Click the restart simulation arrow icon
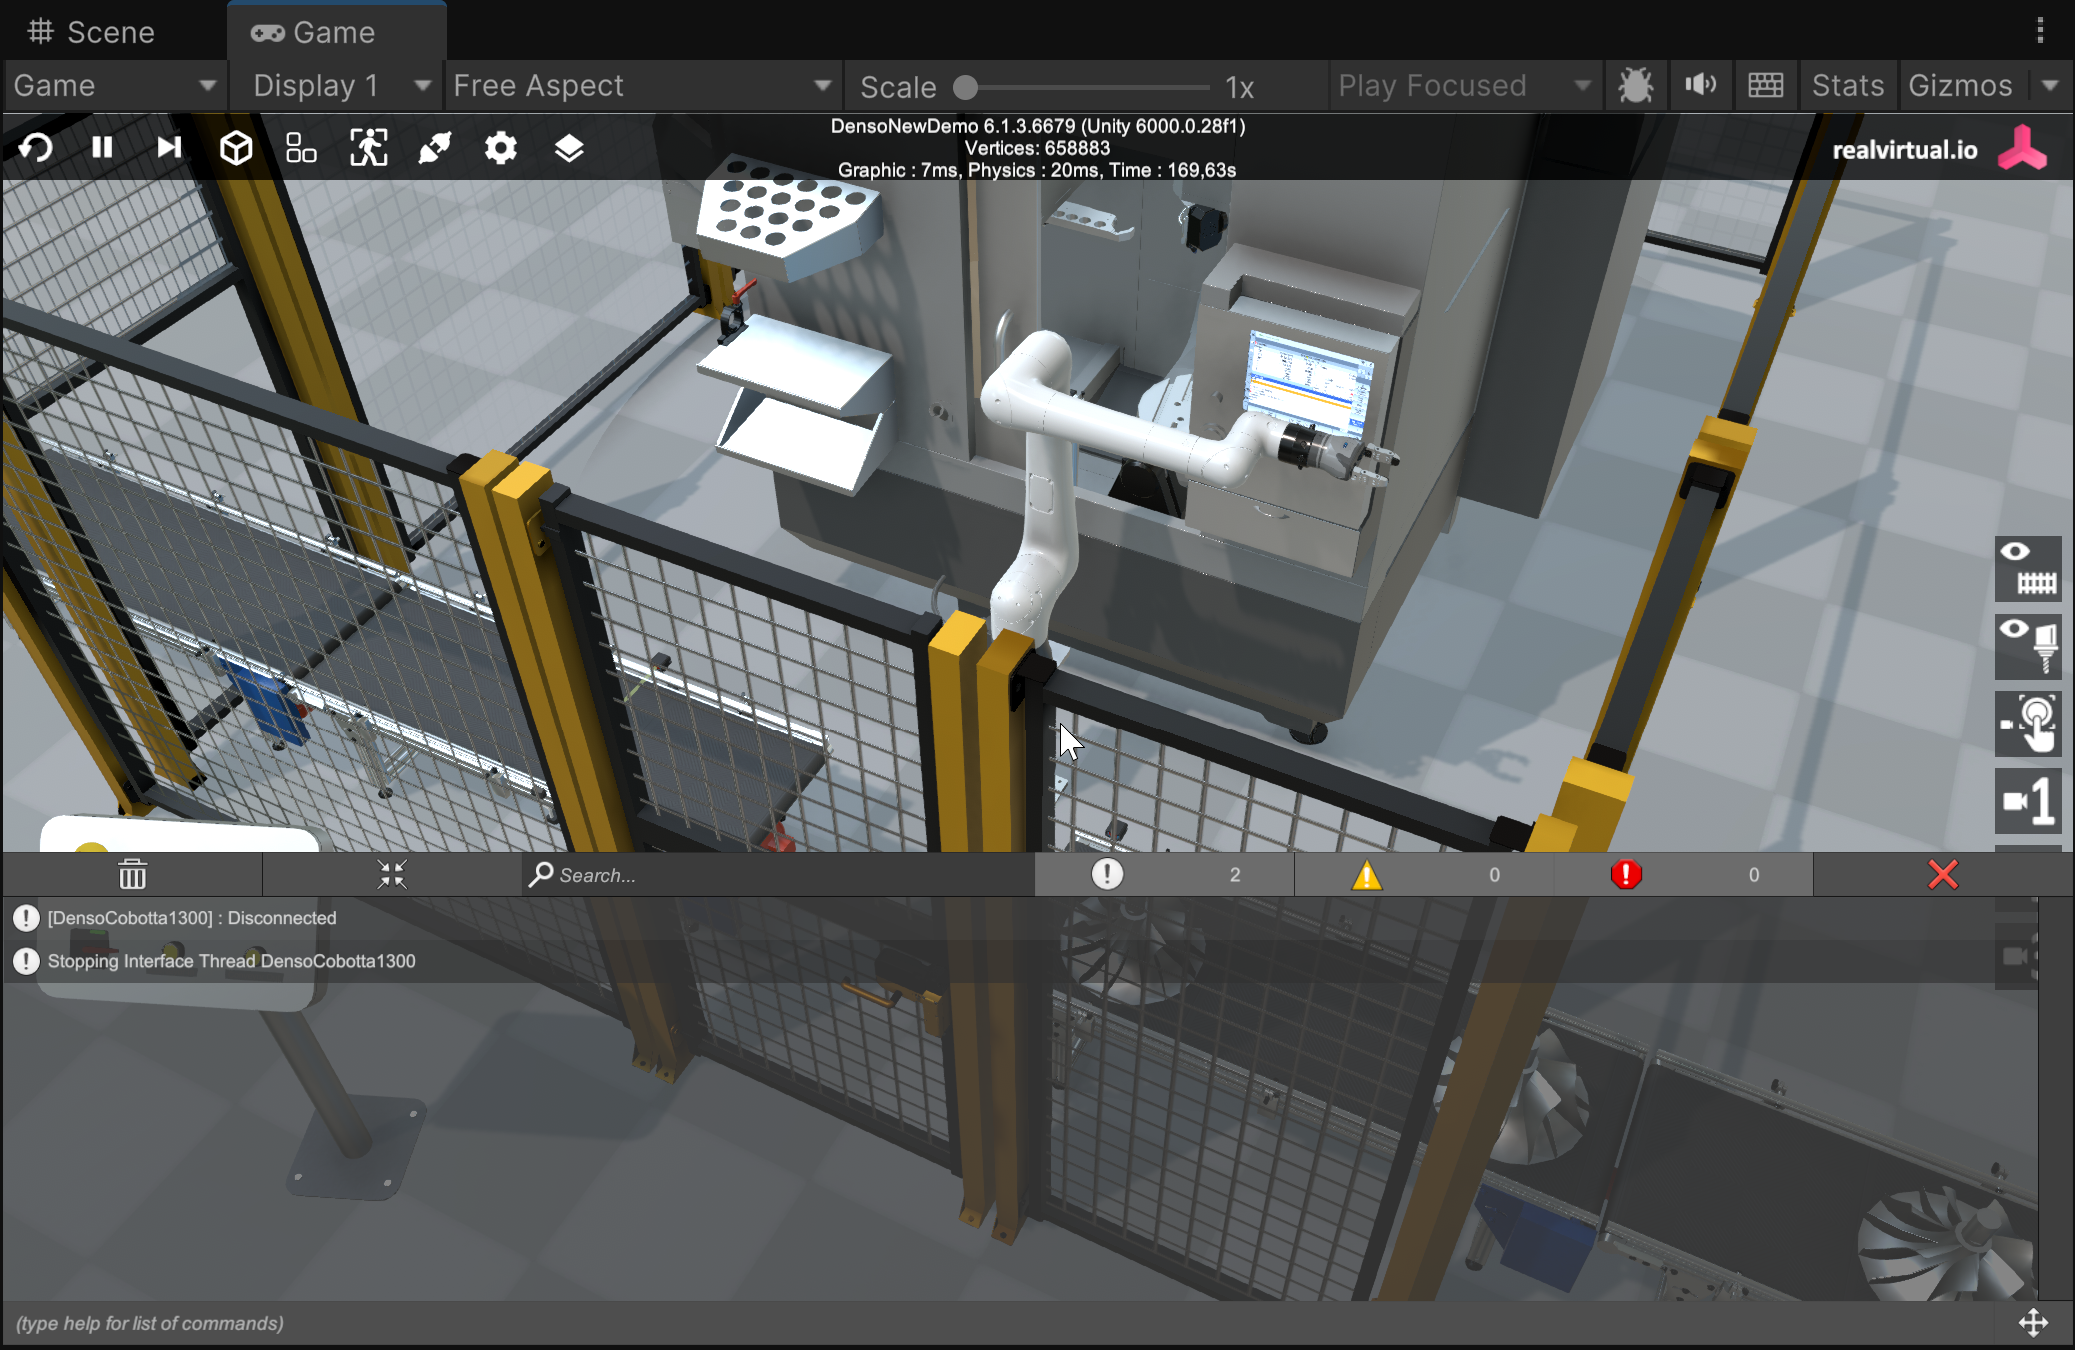 point(36,148)
